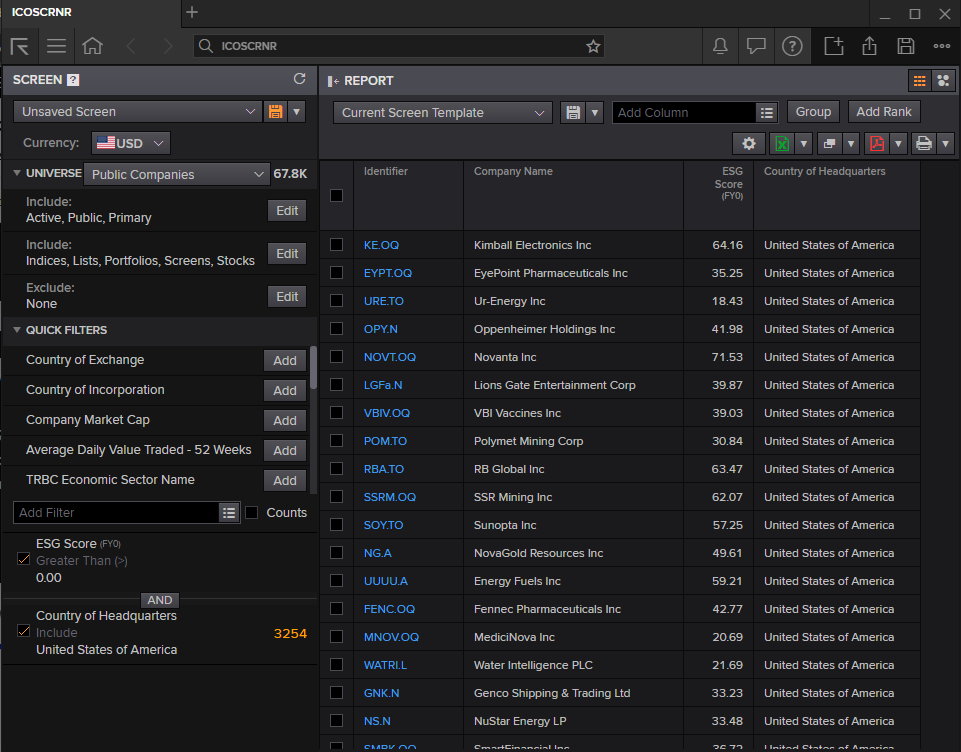Viewport: 961px width, 752px height.
Task: Open the print options for the report
Action: pyautogui.click(x=921, y=144)
